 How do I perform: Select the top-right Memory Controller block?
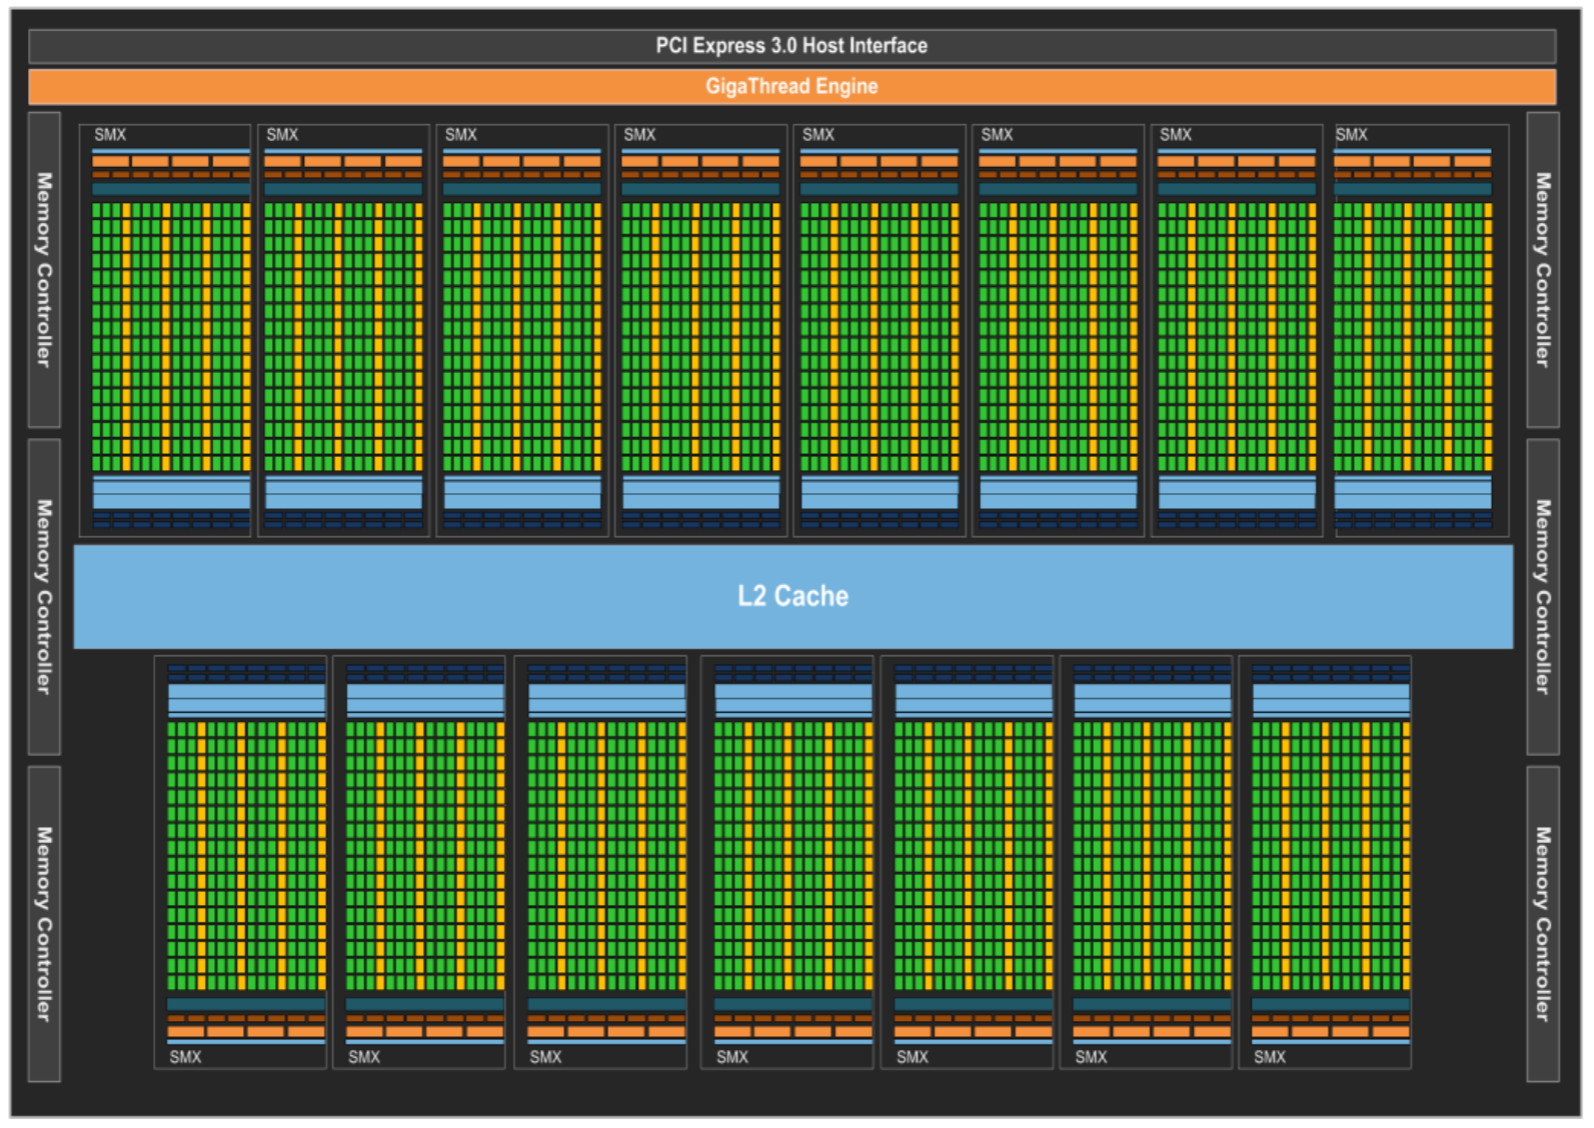click(1543, 270)
